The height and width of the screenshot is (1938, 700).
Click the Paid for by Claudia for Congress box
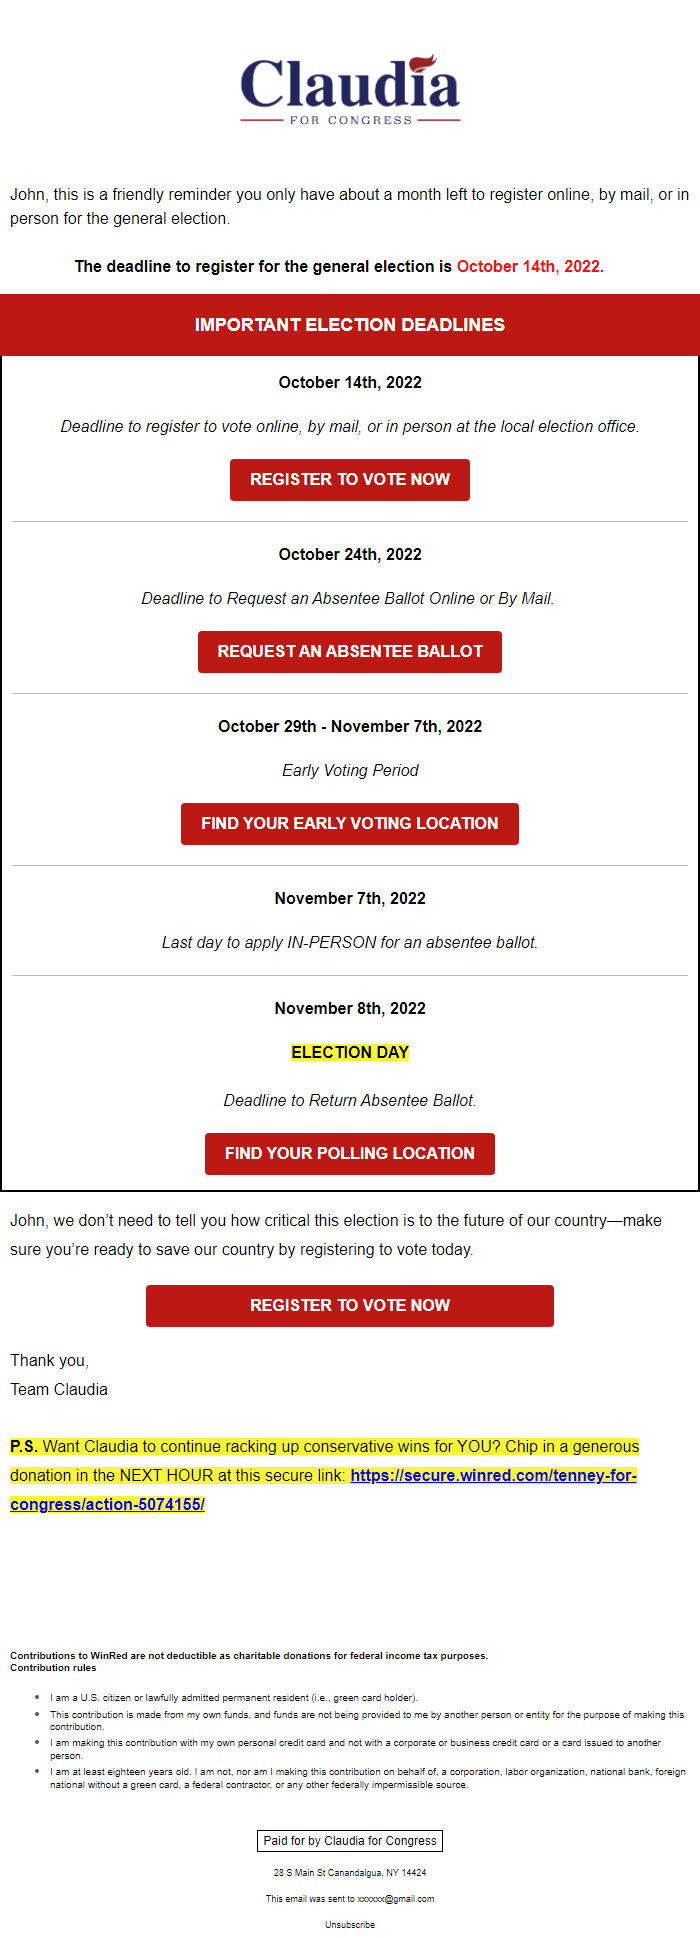[x=350, y=1841]
